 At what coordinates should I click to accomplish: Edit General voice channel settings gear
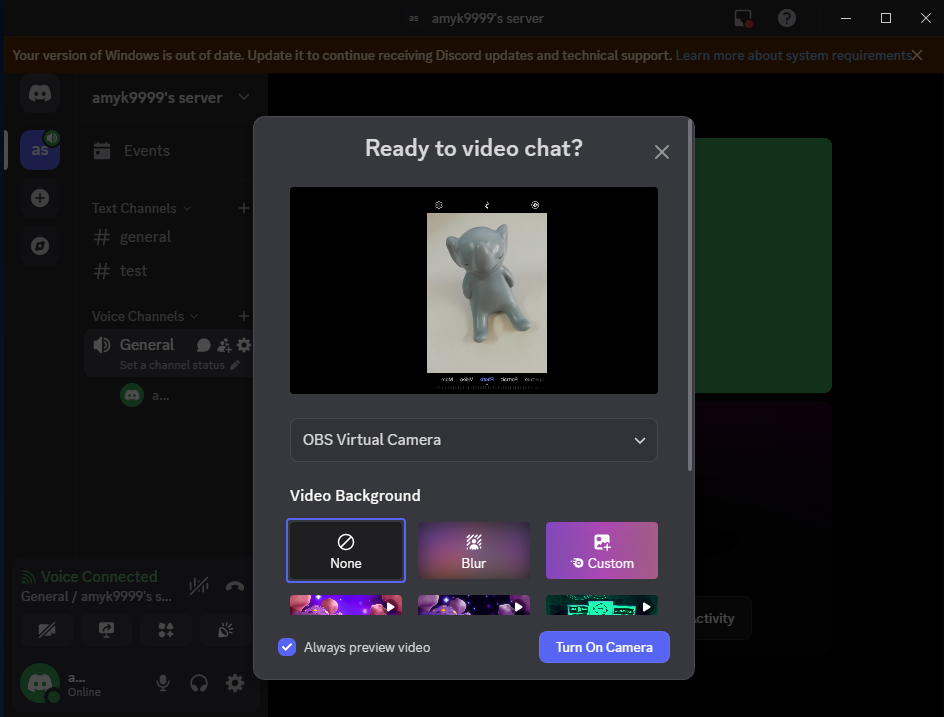click(244, 345)
